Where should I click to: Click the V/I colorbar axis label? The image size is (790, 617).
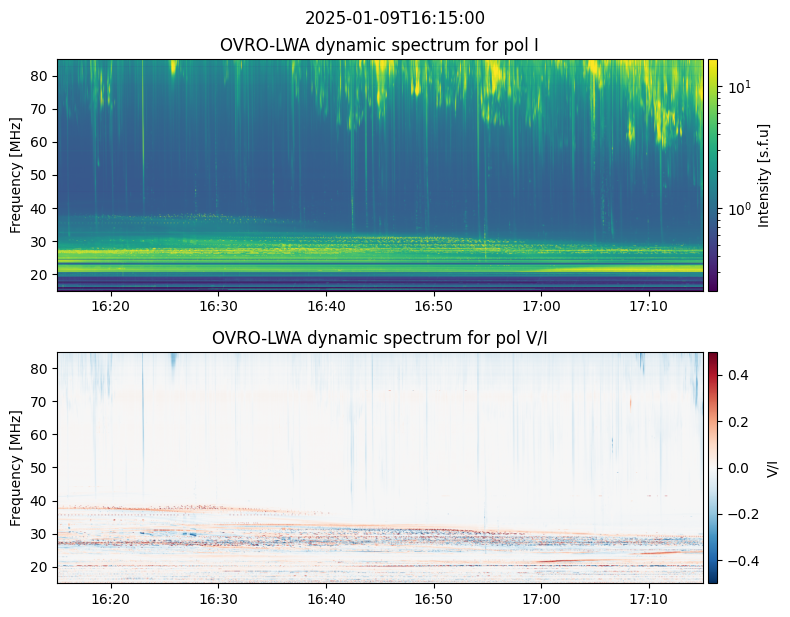772,468
